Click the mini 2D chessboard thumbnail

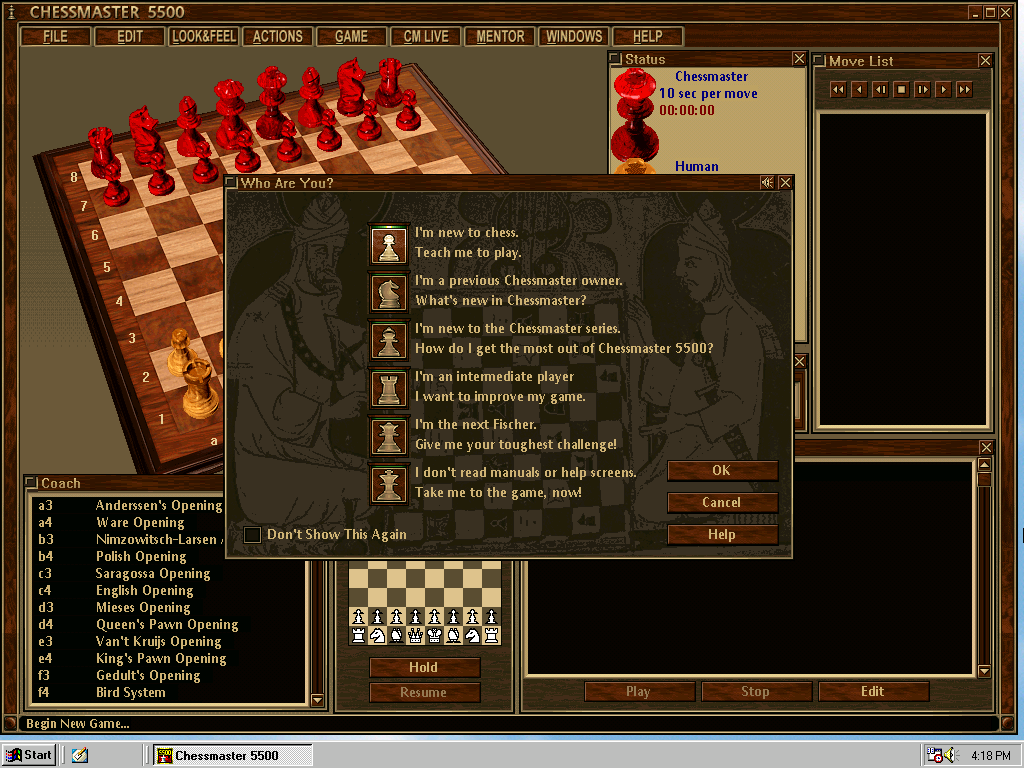(424, 603)
